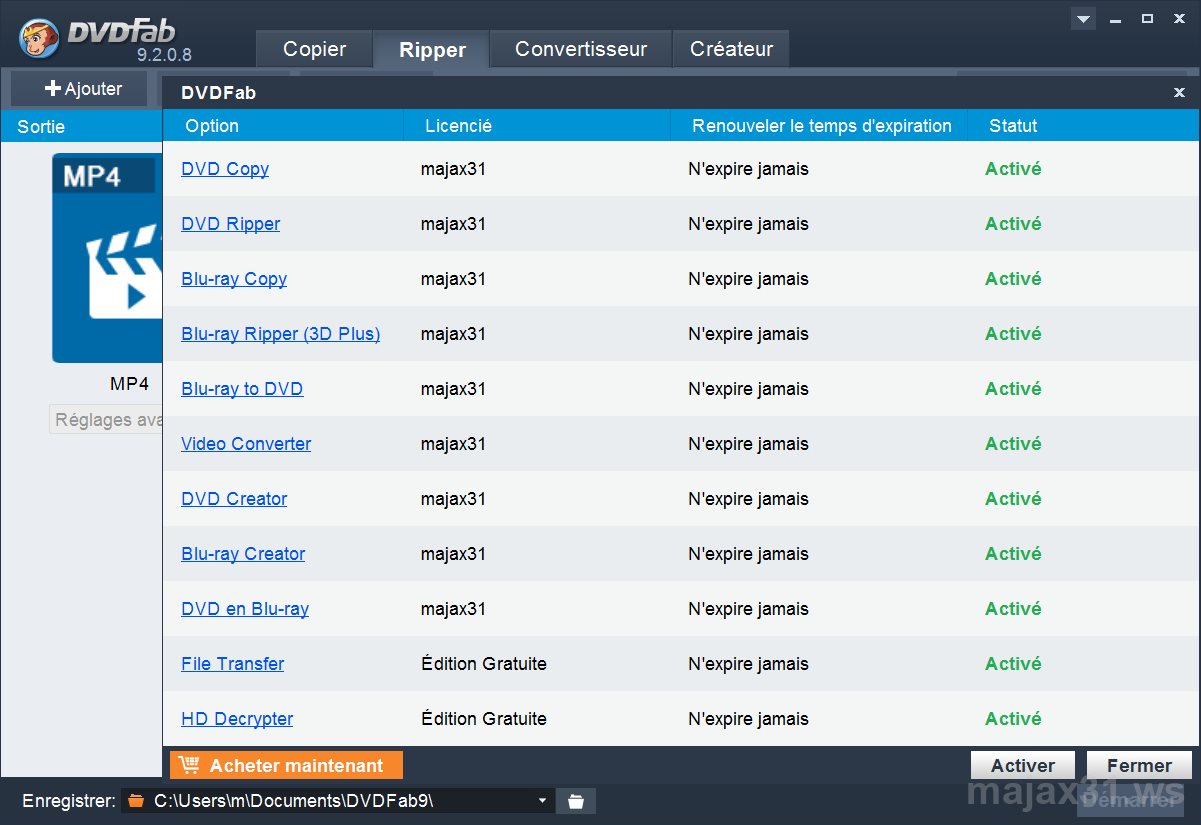Open the Video Converter link
Viewport: 1201px width, 825px height.
coord(246,444)
